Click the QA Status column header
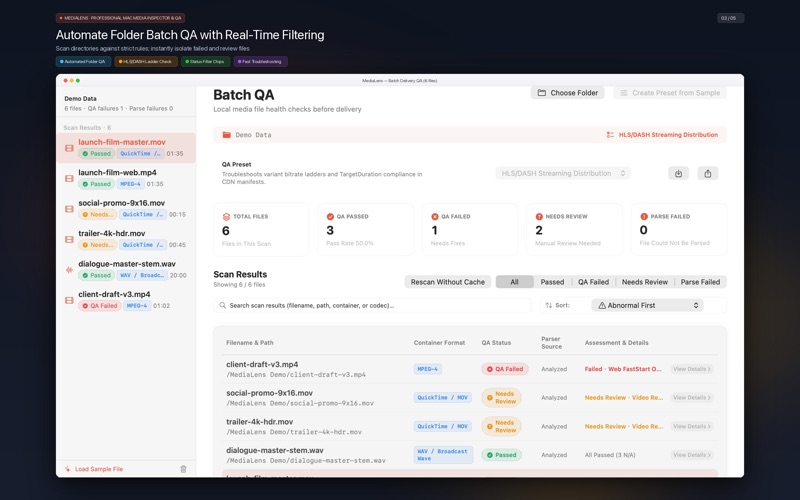The height and width of the screenshot is (500, 800). click(496, 343)
